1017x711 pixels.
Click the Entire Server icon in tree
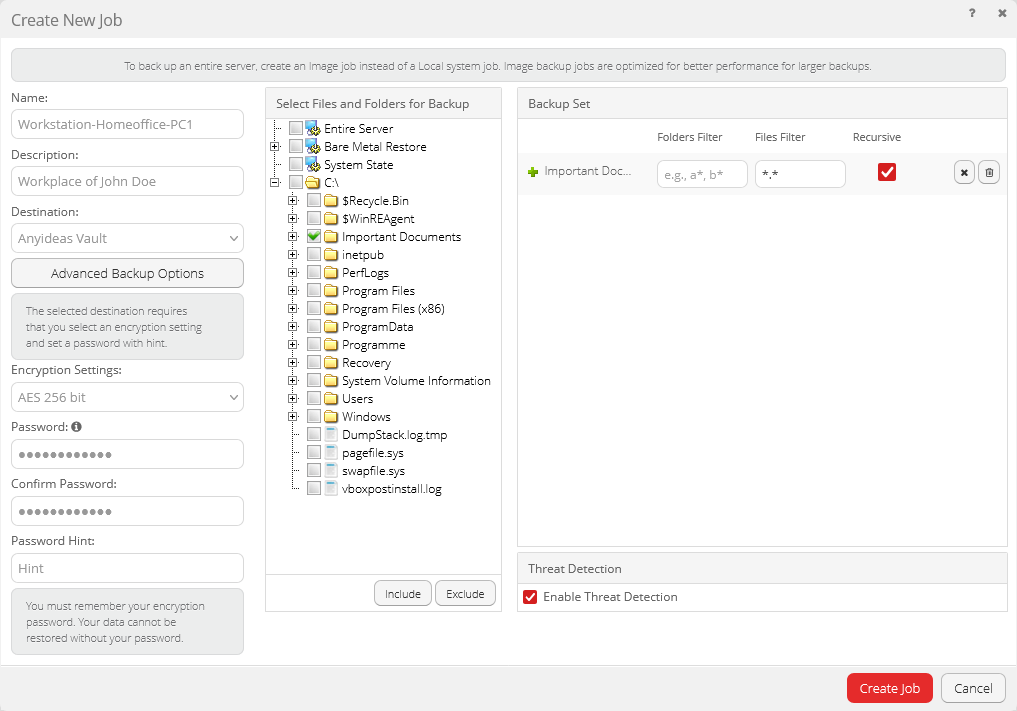pos(312,129)
